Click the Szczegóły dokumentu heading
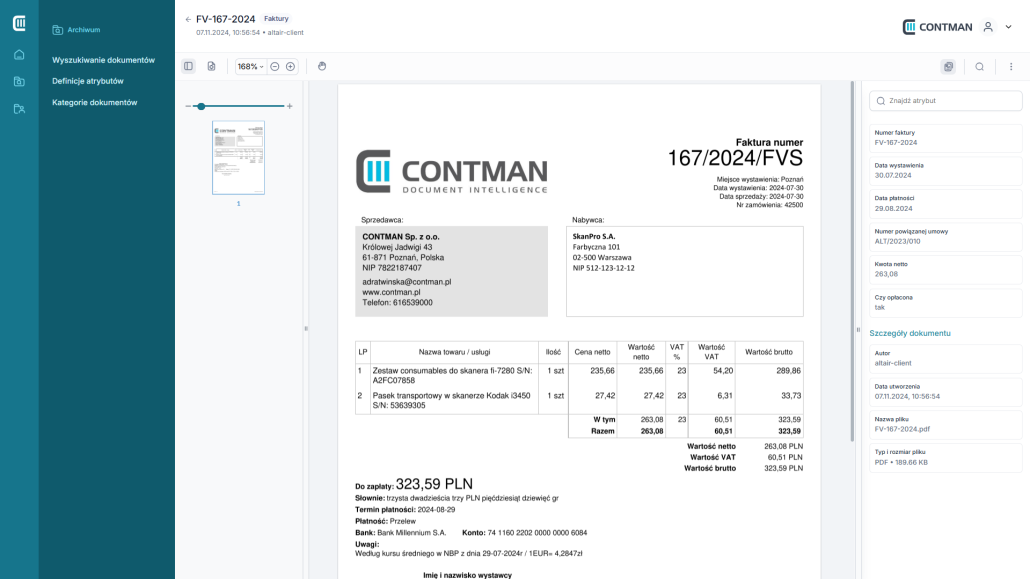The height and width of the screenshot is (579, 1030). point(910,333)
